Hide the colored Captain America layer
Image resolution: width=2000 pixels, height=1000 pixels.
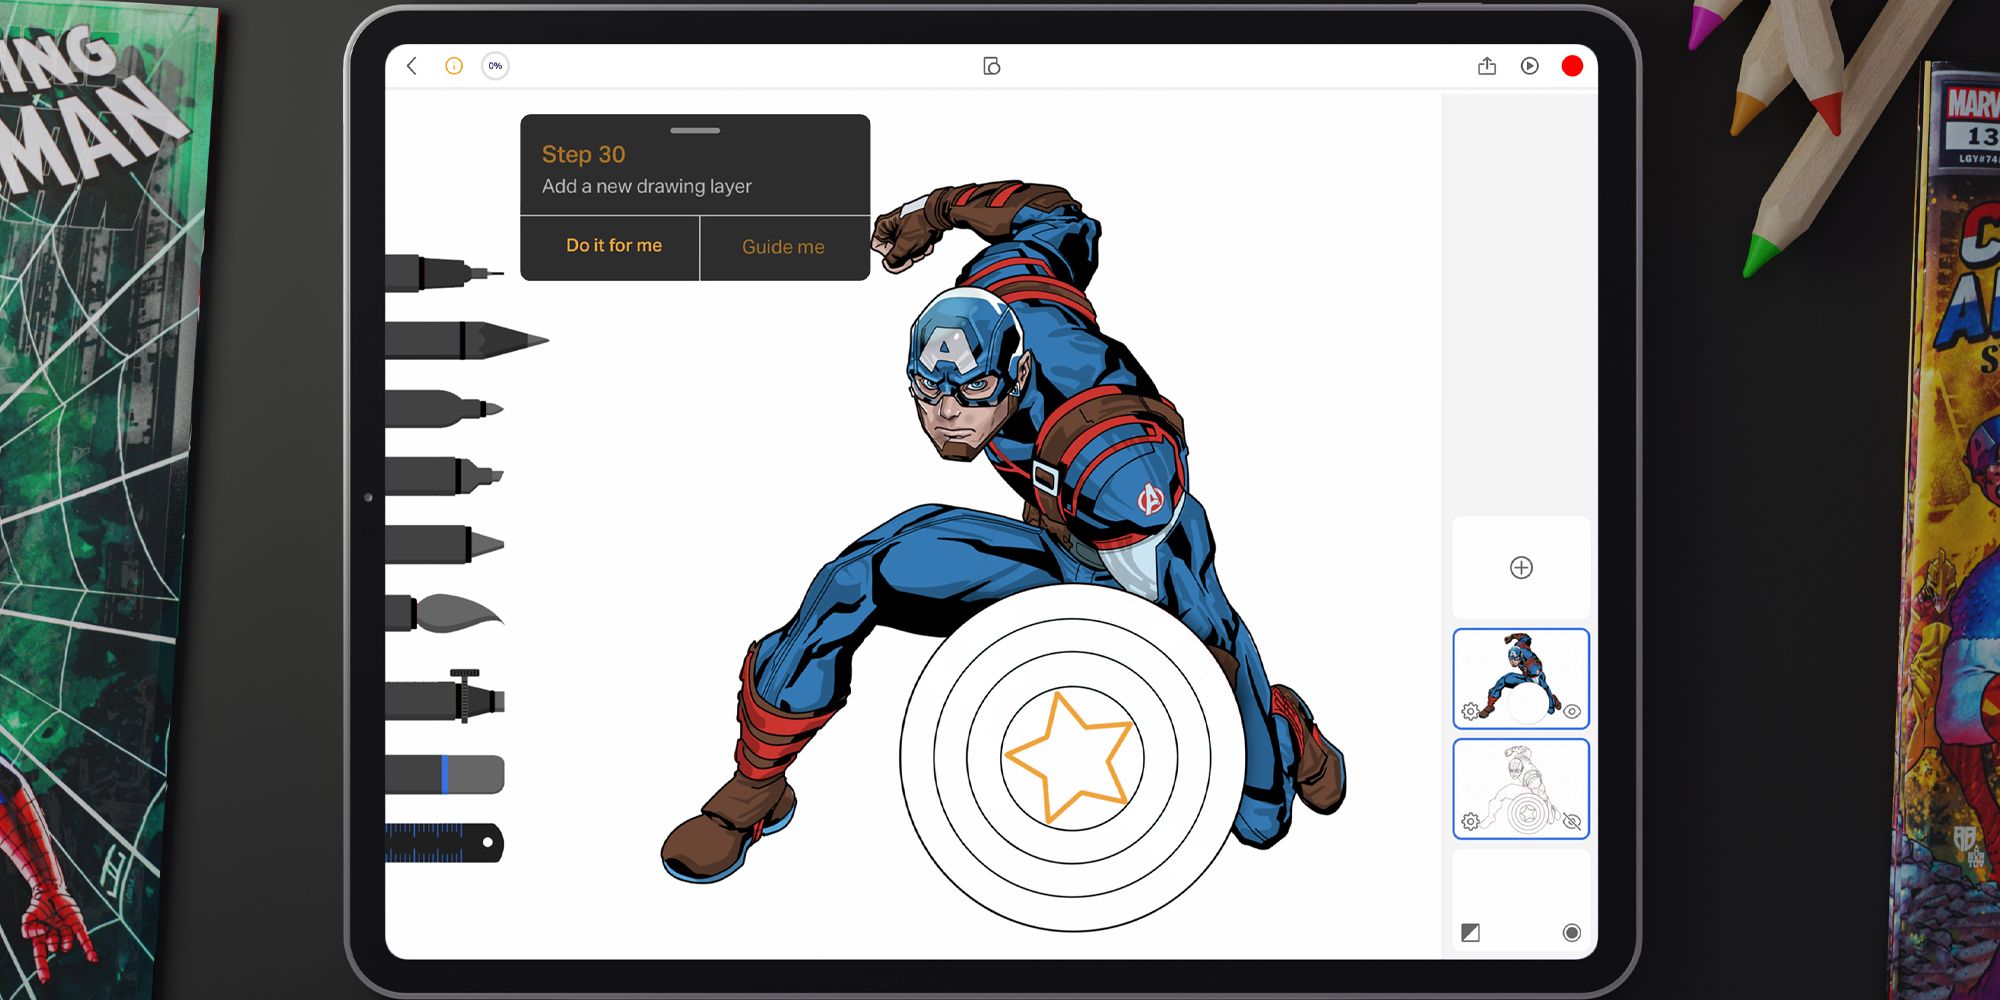pos(1572,712)
